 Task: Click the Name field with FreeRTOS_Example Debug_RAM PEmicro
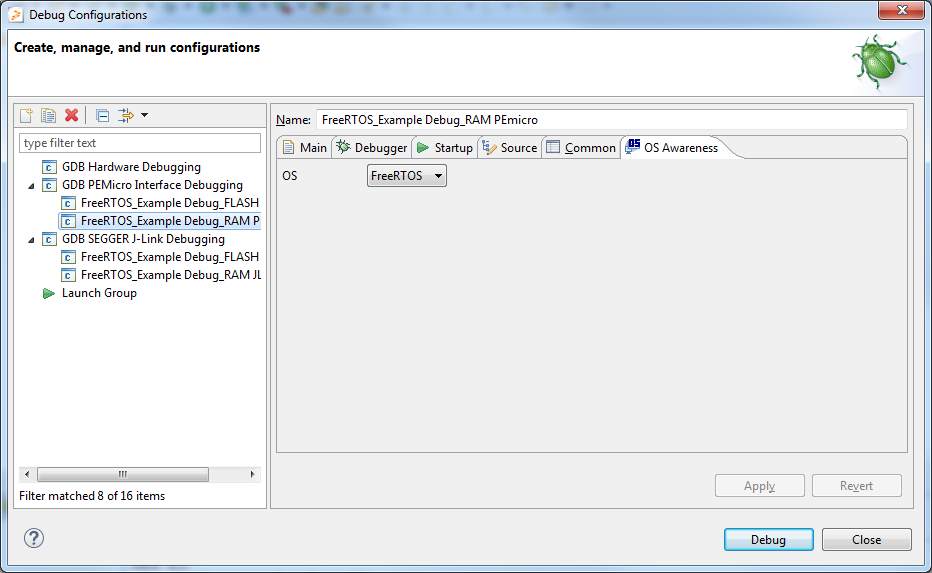[612, 119]
